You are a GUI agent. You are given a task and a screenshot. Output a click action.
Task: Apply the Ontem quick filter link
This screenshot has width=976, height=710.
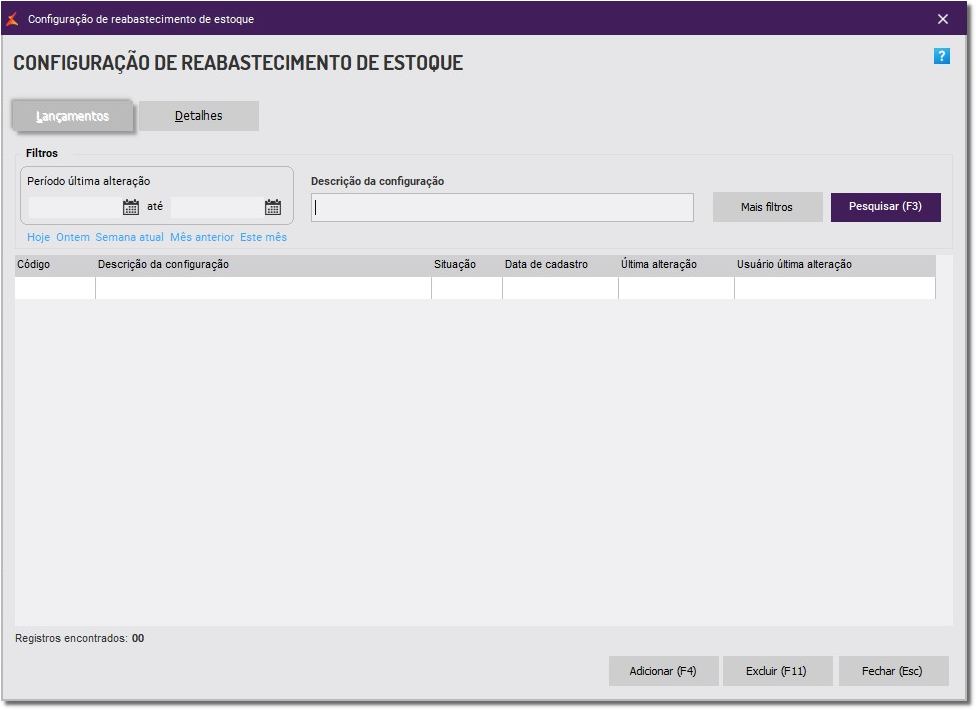coord(73,237)
